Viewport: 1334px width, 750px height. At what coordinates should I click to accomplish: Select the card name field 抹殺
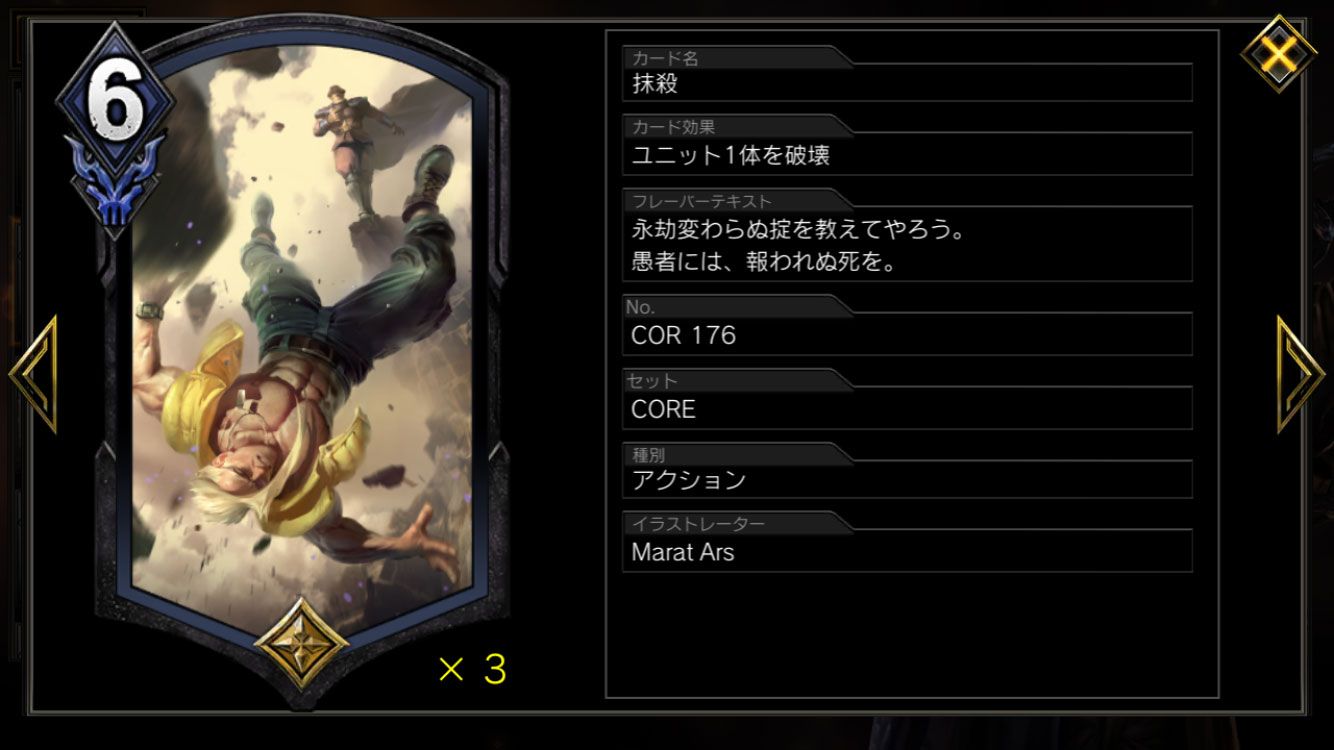point(907,83)
